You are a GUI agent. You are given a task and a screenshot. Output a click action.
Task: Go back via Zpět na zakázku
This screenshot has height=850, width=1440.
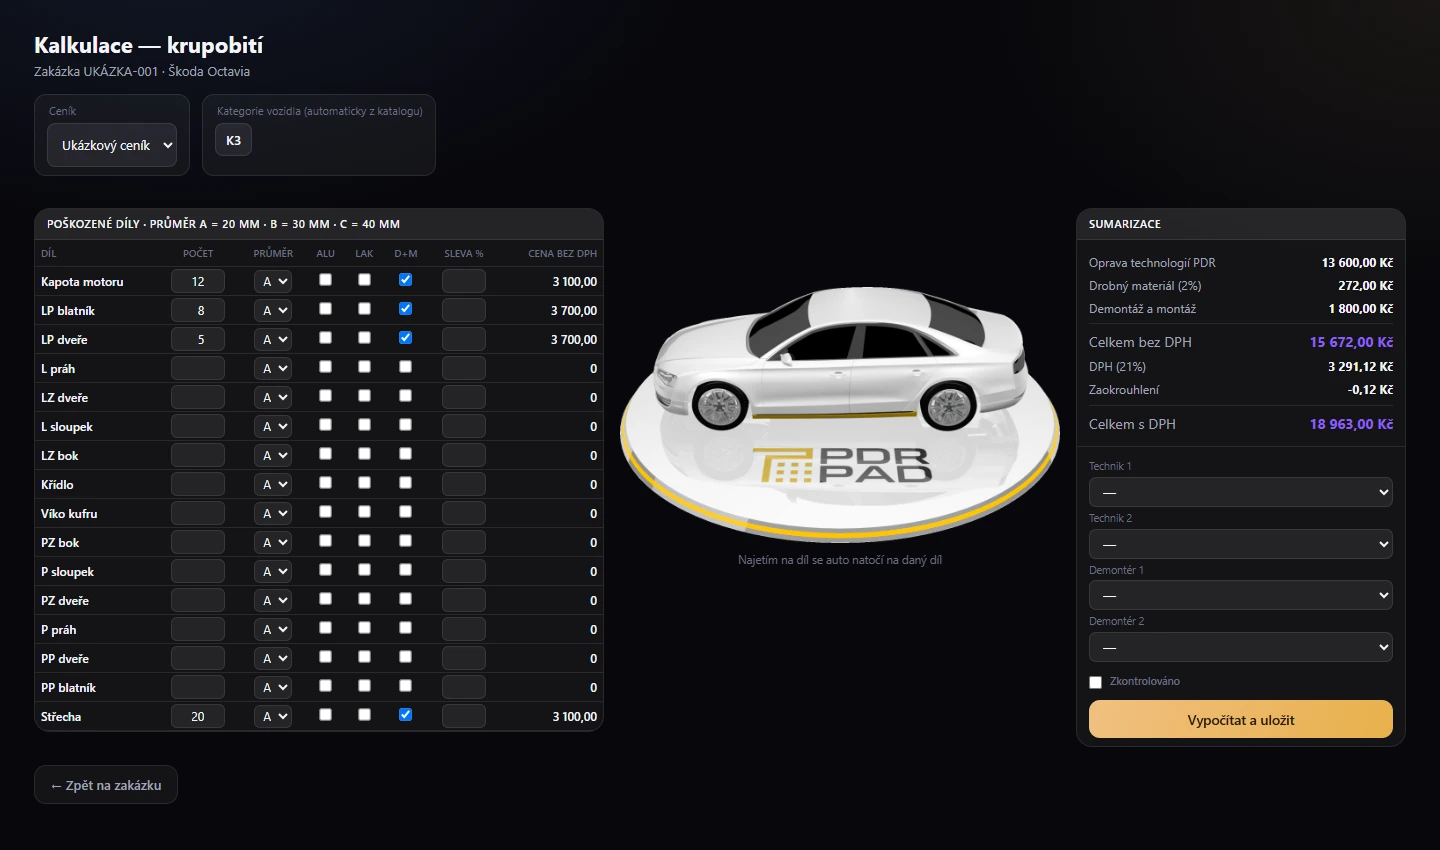point(106,785)
